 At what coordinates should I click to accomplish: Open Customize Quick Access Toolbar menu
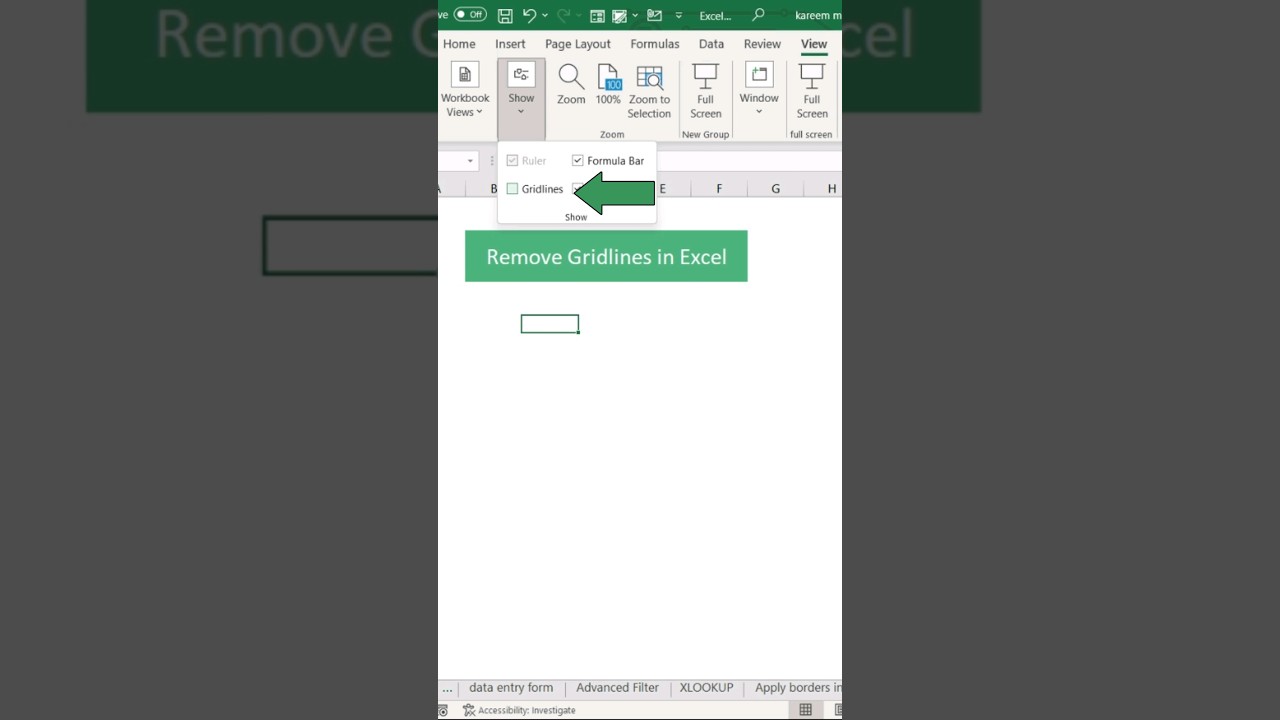tap(679, 15)
